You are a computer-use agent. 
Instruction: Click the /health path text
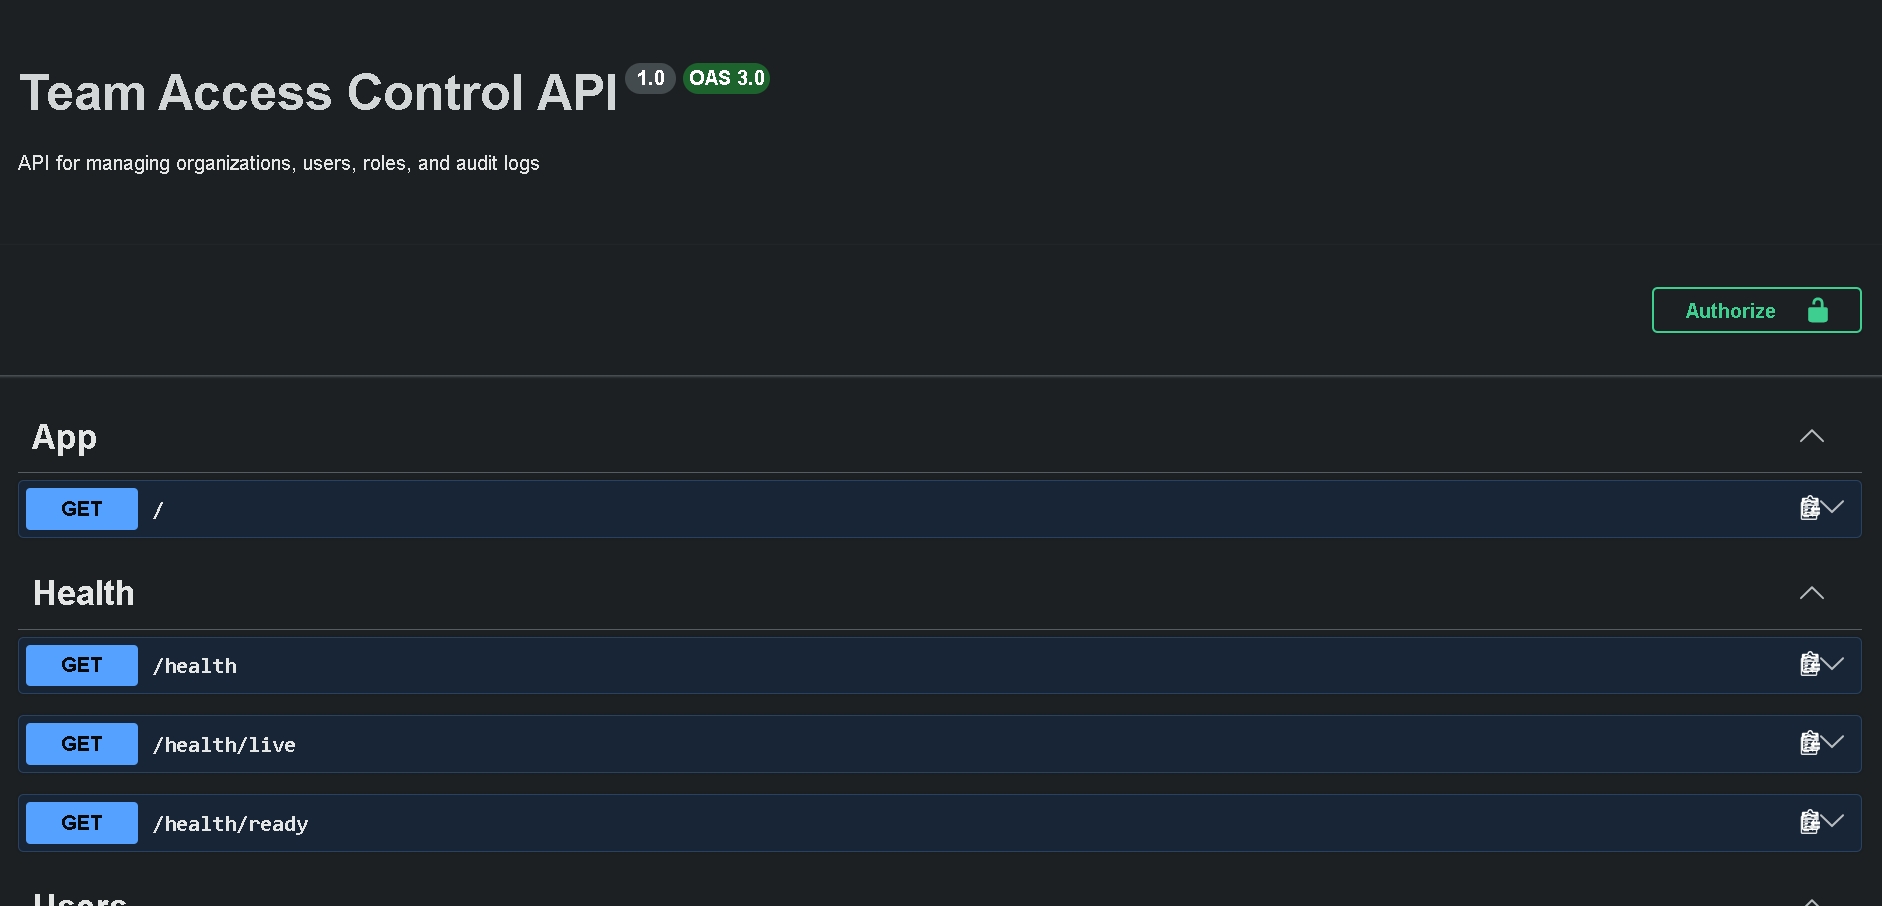195,666
